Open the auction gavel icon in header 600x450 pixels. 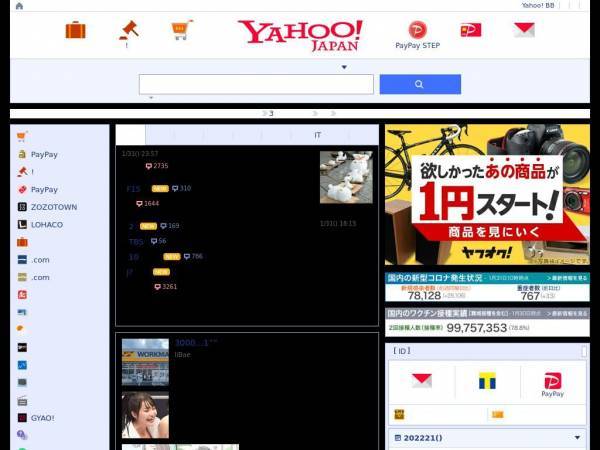129,30
